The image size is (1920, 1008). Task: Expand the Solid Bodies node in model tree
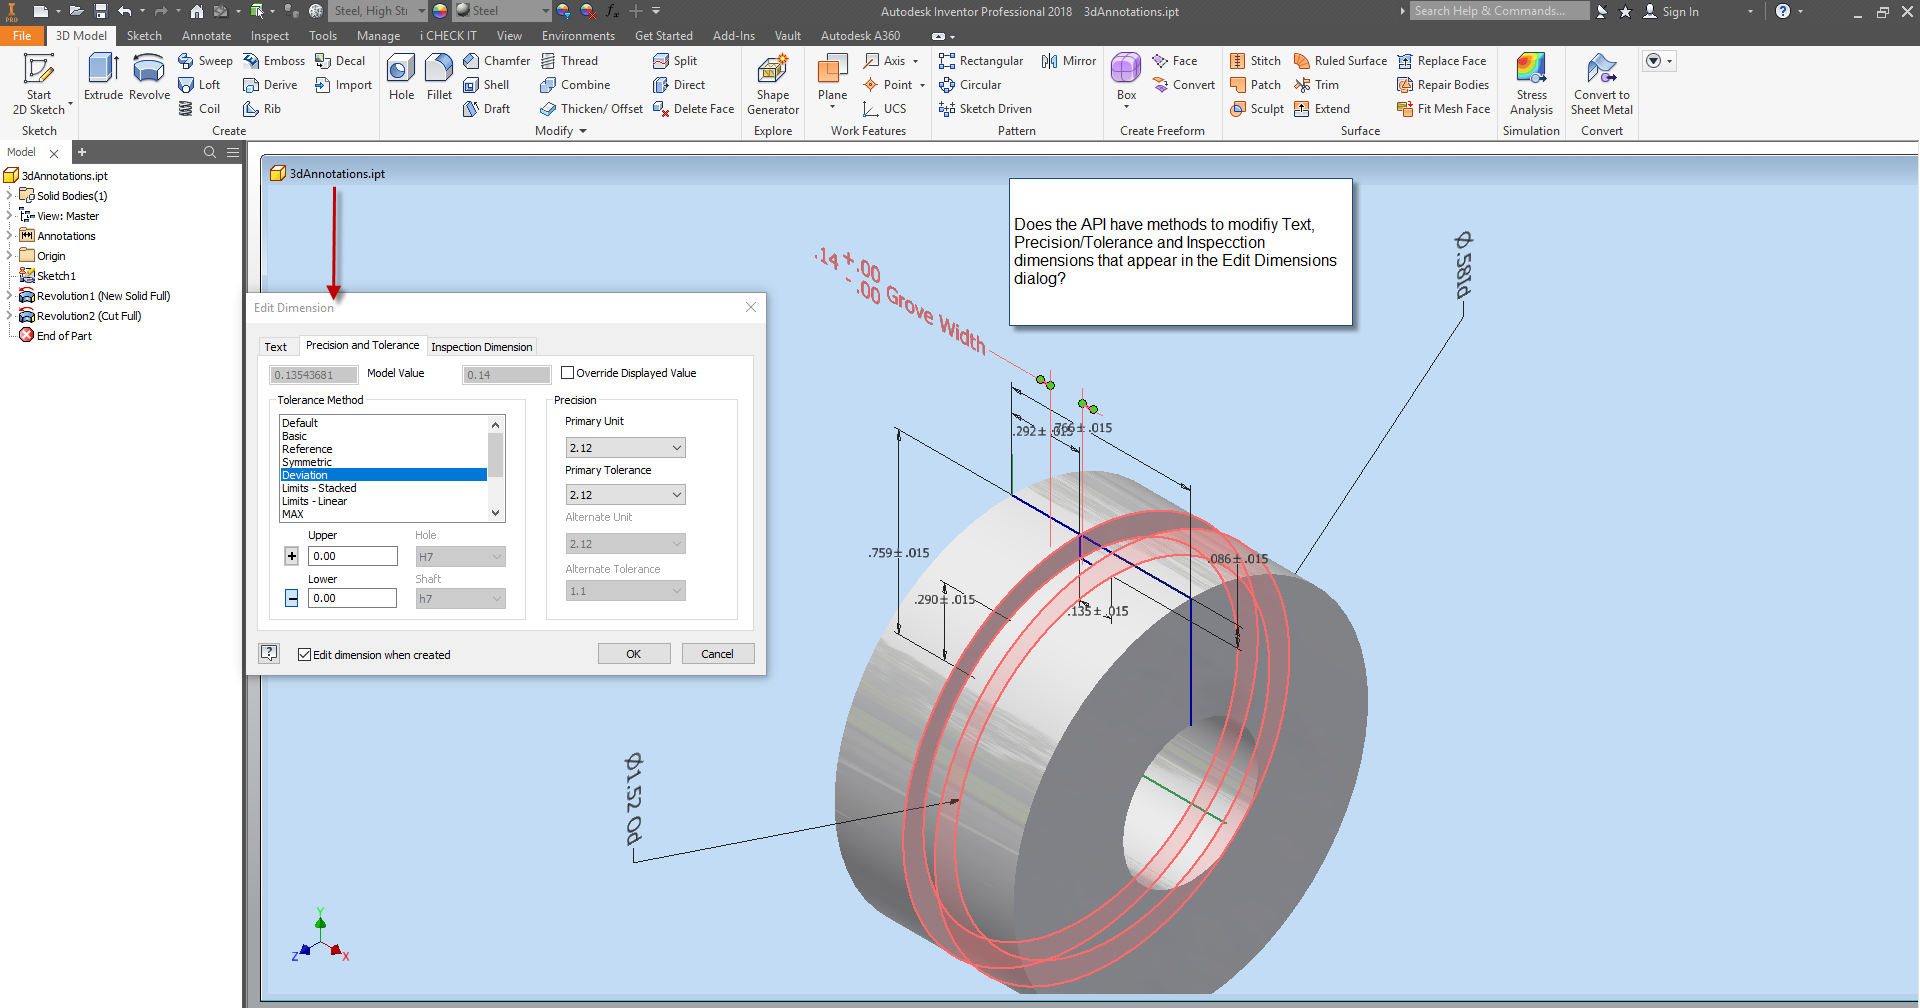pos(9,195)
